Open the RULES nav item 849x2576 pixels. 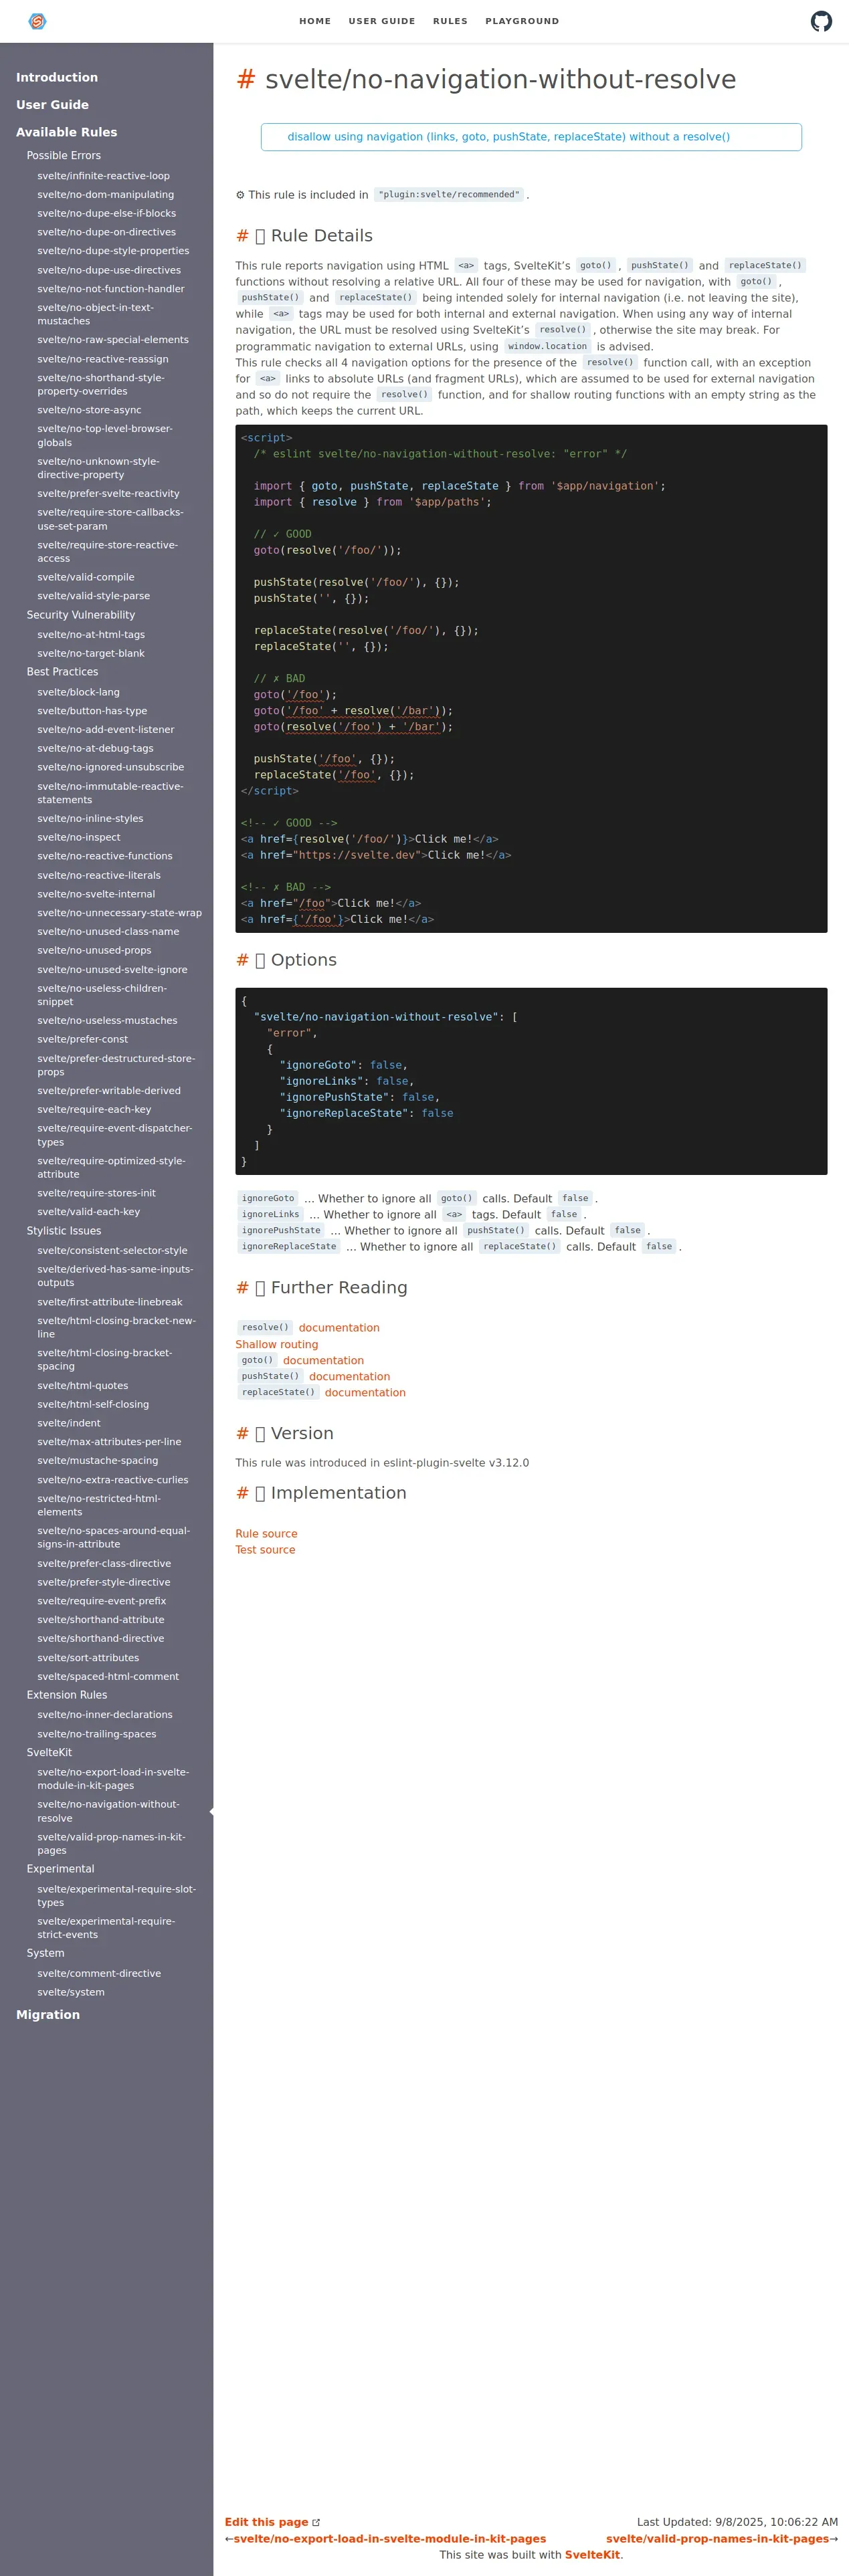click(x=450, y=21)
